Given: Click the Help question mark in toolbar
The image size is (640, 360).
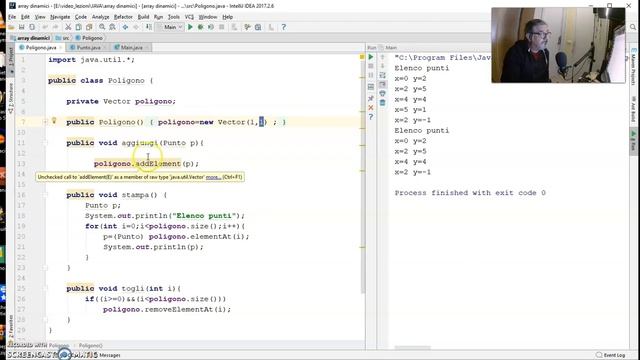Looking at the screenshot, I should coord(284,27).
